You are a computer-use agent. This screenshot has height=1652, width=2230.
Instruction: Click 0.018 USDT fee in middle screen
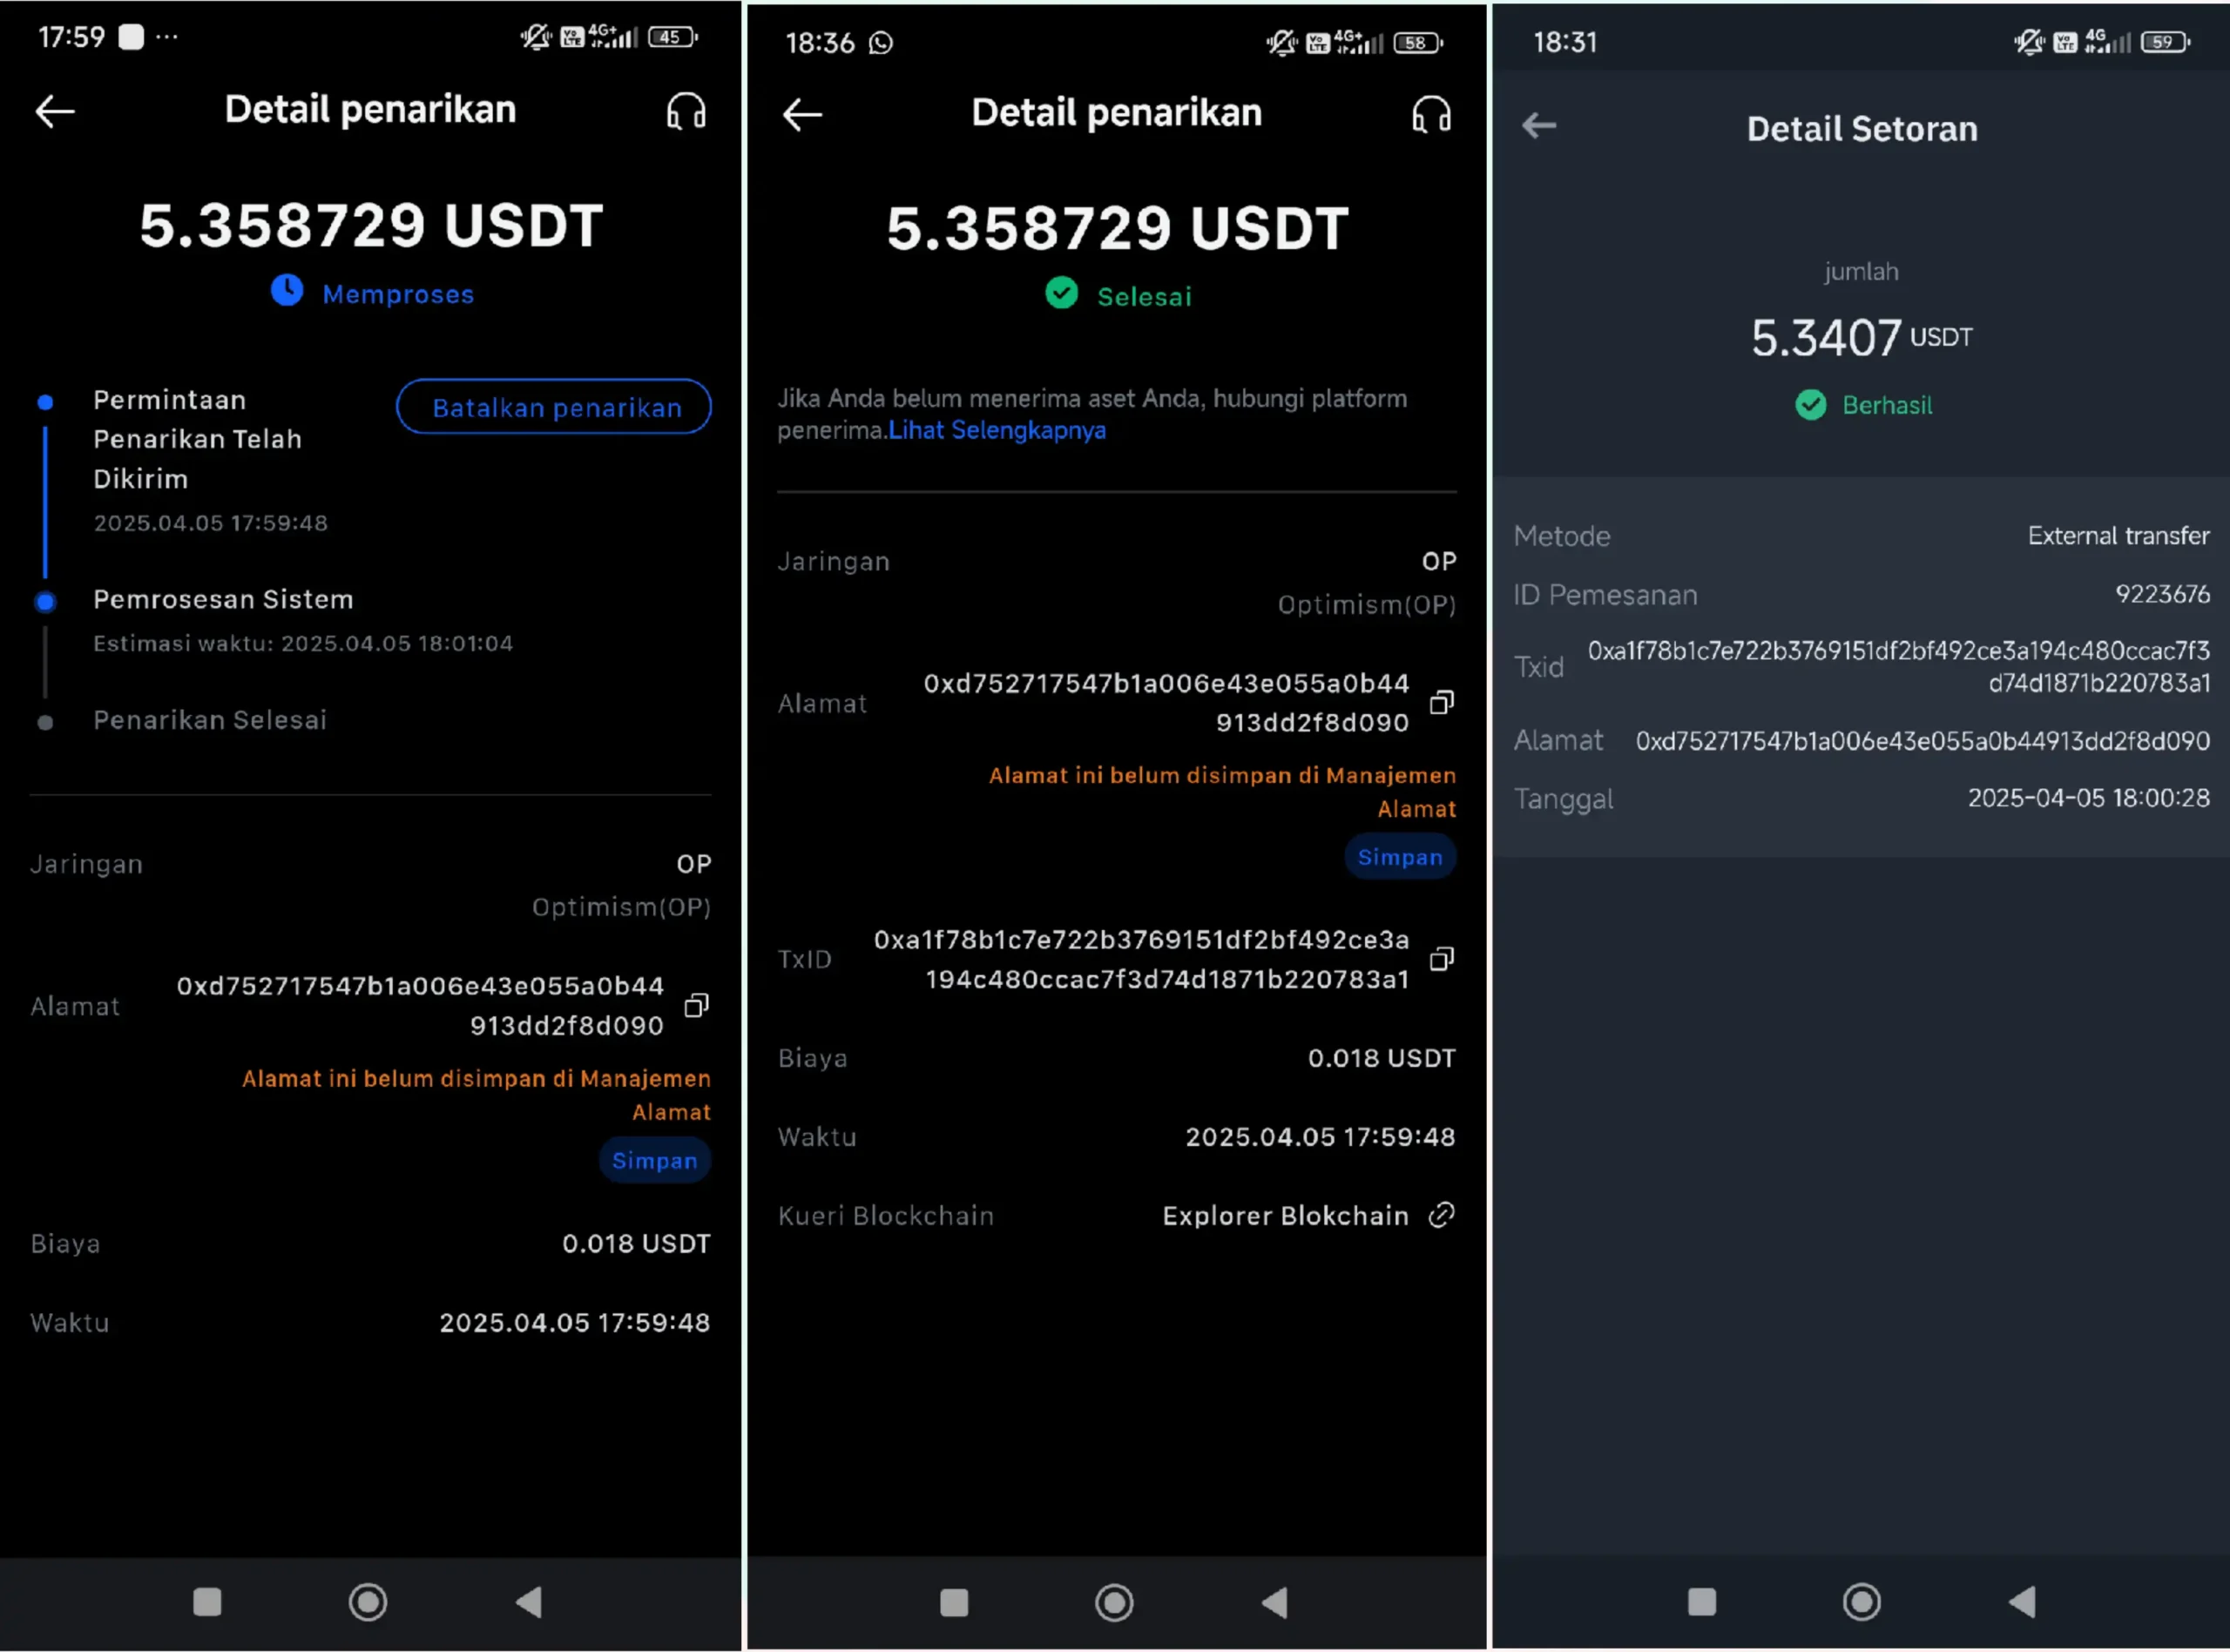pyautogui.click(x=1381, y=1058)
